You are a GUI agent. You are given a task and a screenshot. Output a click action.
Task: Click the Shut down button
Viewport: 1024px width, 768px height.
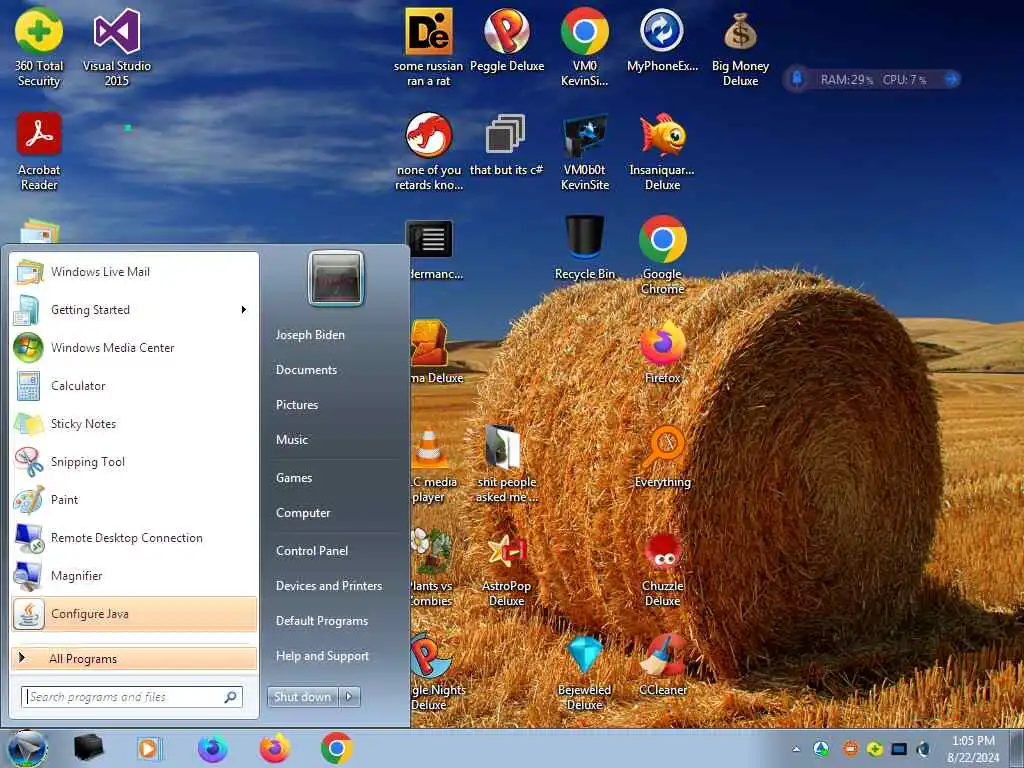302,696
